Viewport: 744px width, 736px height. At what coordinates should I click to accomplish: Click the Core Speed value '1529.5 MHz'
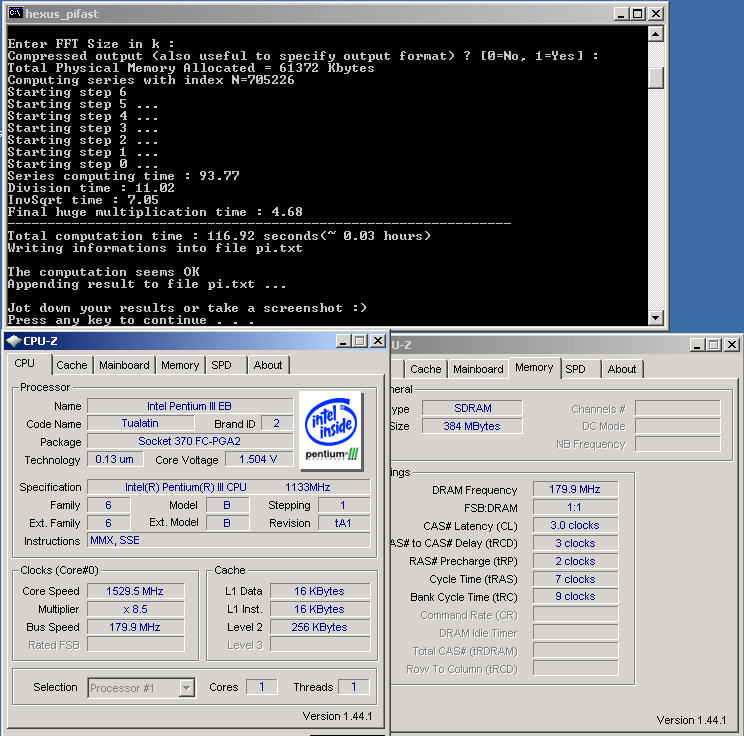tap(135, 591)
